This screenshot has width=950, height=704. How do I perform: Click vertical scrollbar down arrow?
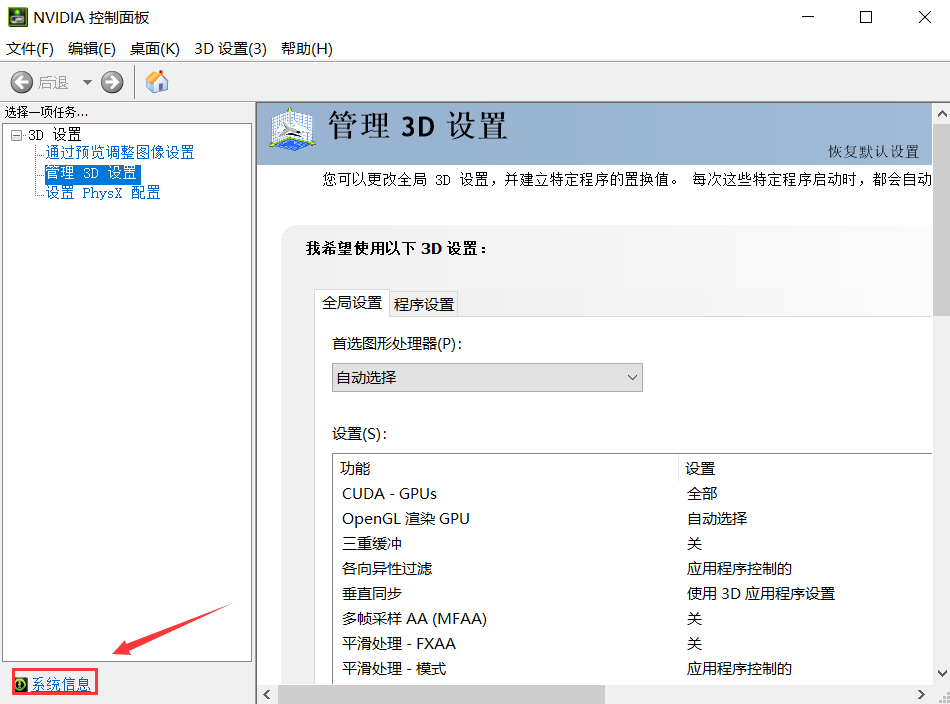pos(942,673)
